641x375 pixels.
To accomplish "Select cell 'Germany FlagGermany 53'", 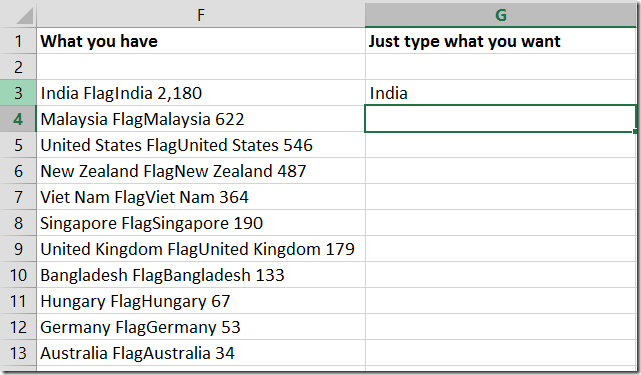I will pyautogui.click(x=201, y=327).
